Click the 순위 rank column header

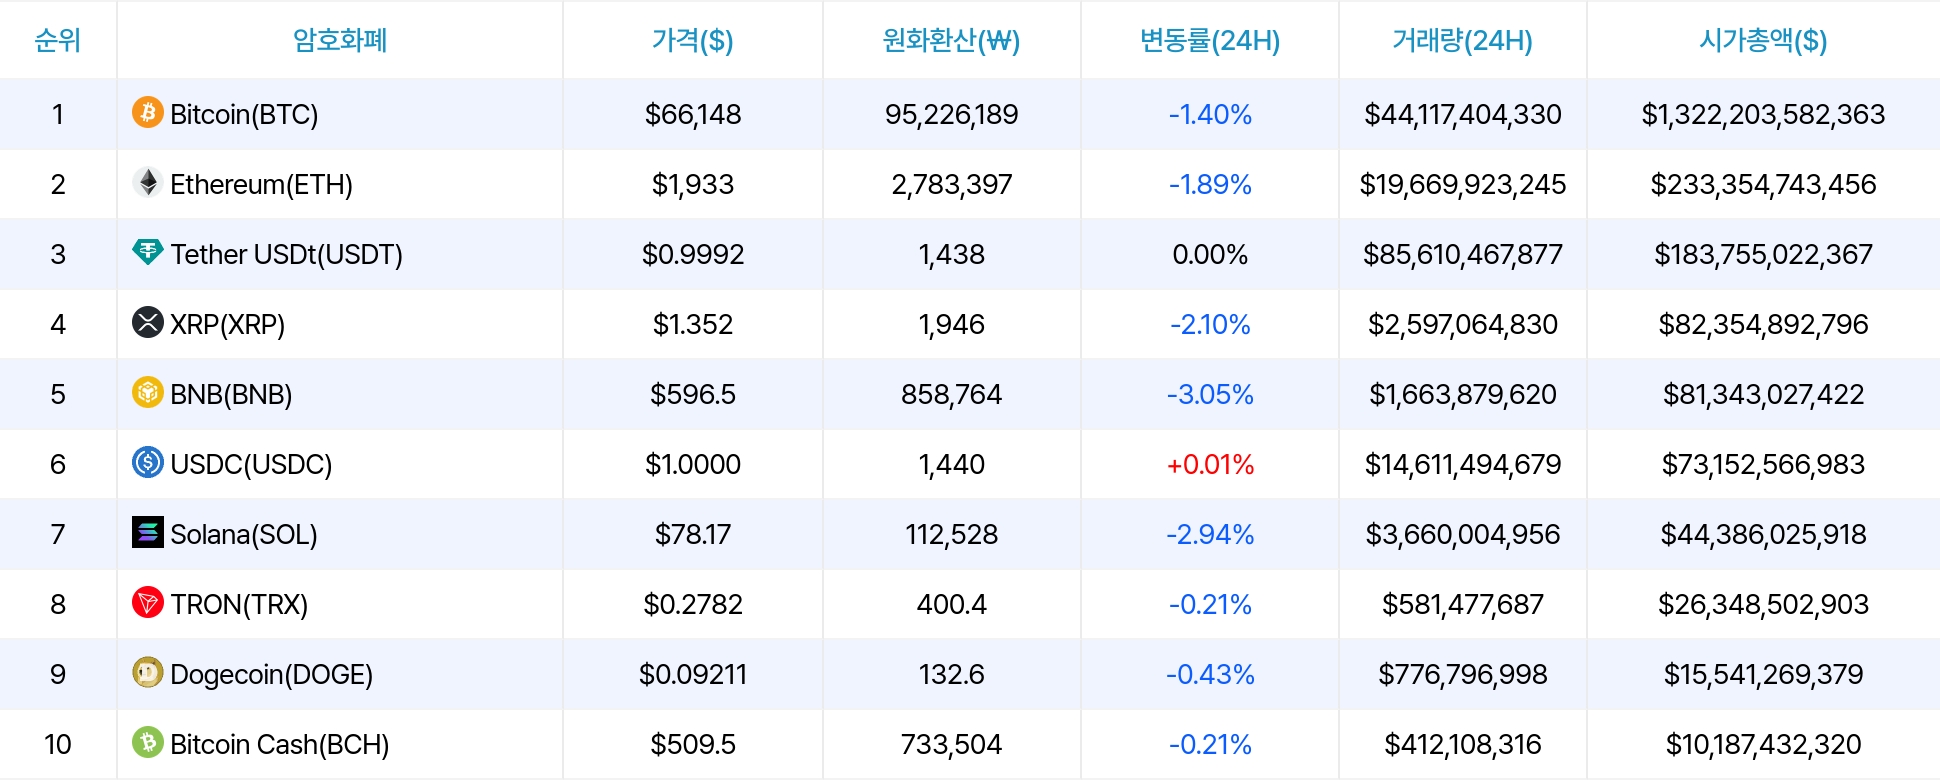click(58, 40)
